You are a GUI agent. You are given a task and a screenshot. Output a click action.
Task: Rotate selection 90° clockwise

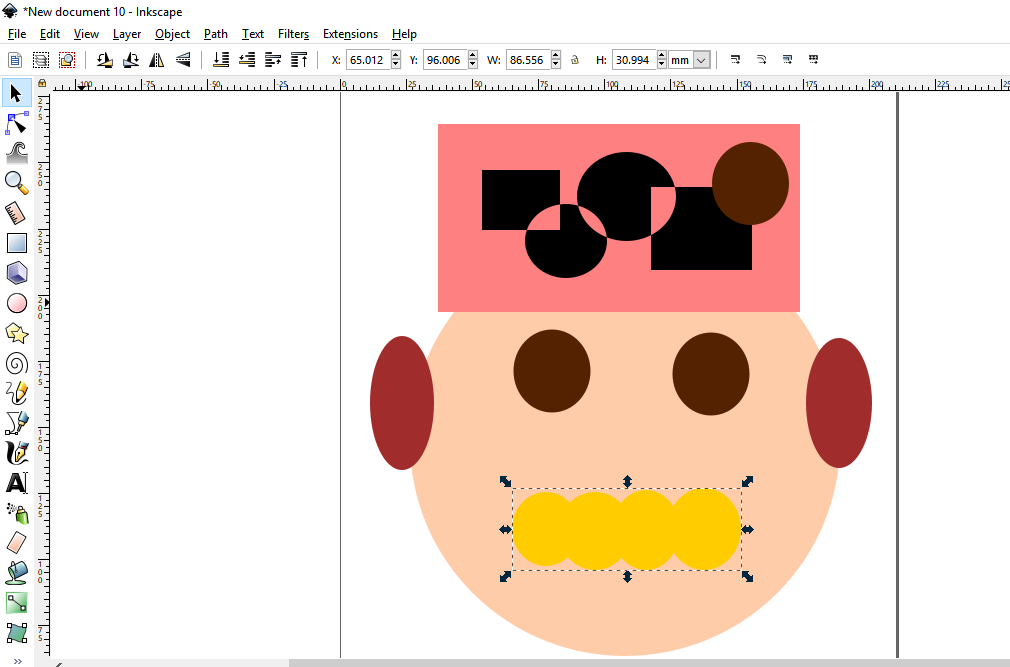[131, 60]
